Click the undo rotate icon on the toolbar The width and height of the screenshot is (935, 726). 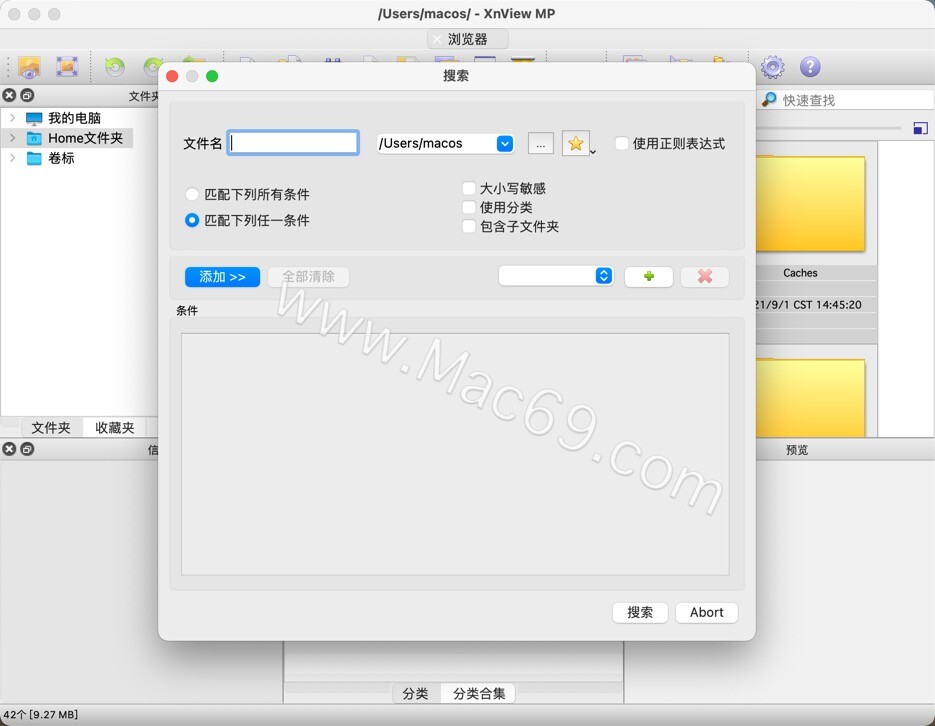point(115,66)
